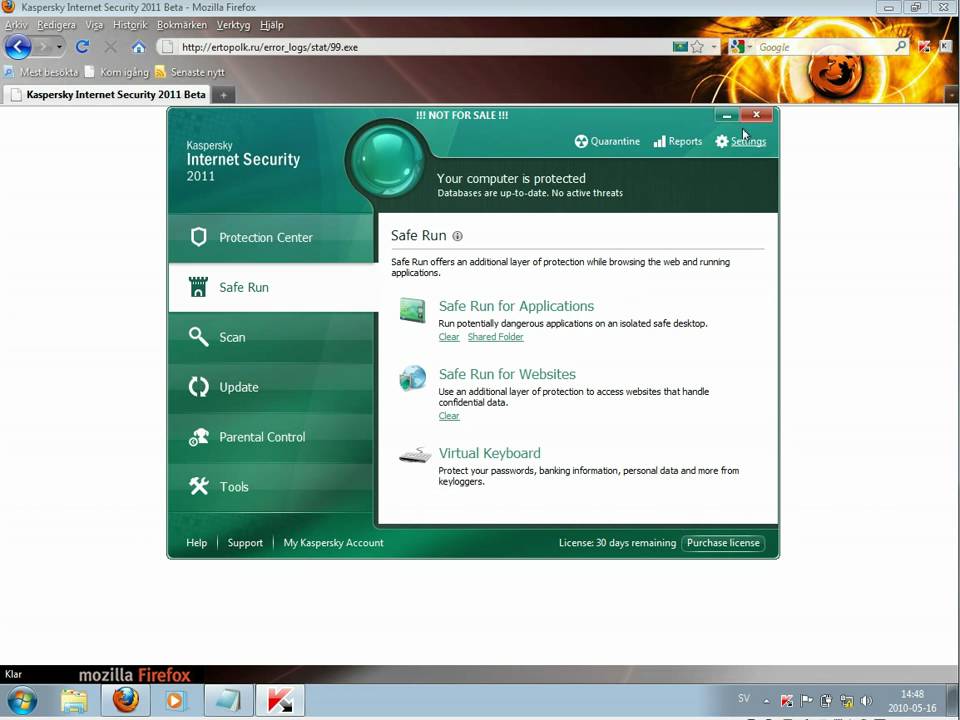The width and height of the screenshot is (960, 720).
Task: Open Kom igång bookmark
Action: point(117,72)
